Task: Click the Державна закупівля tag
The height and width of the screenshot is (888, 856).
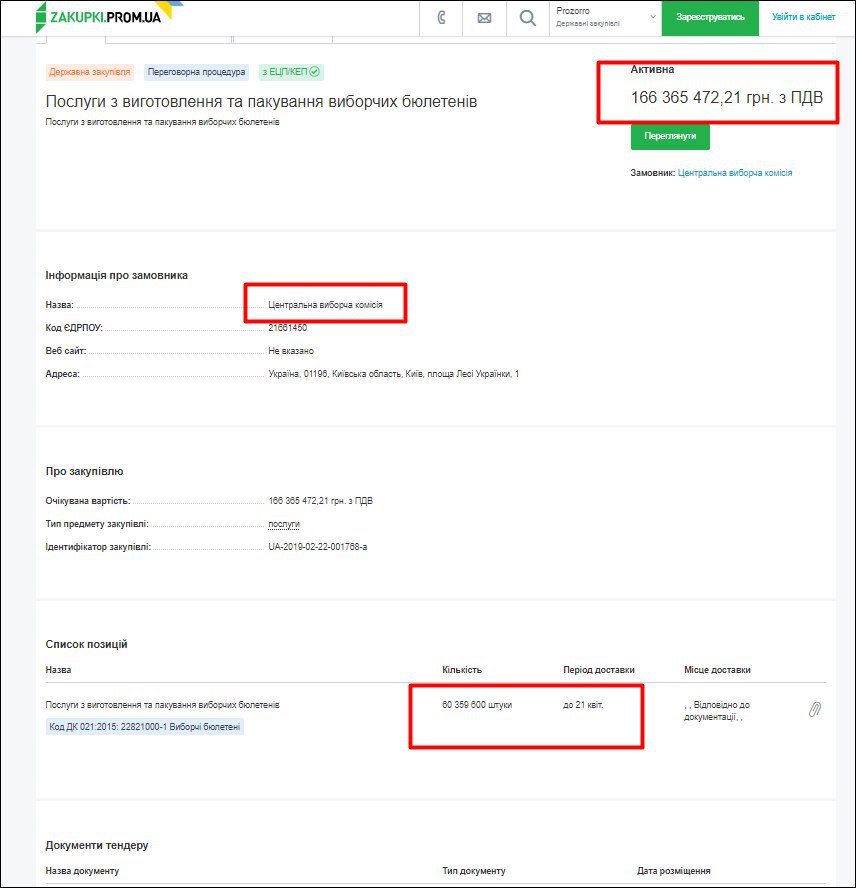Action: [x=90, y=72]
